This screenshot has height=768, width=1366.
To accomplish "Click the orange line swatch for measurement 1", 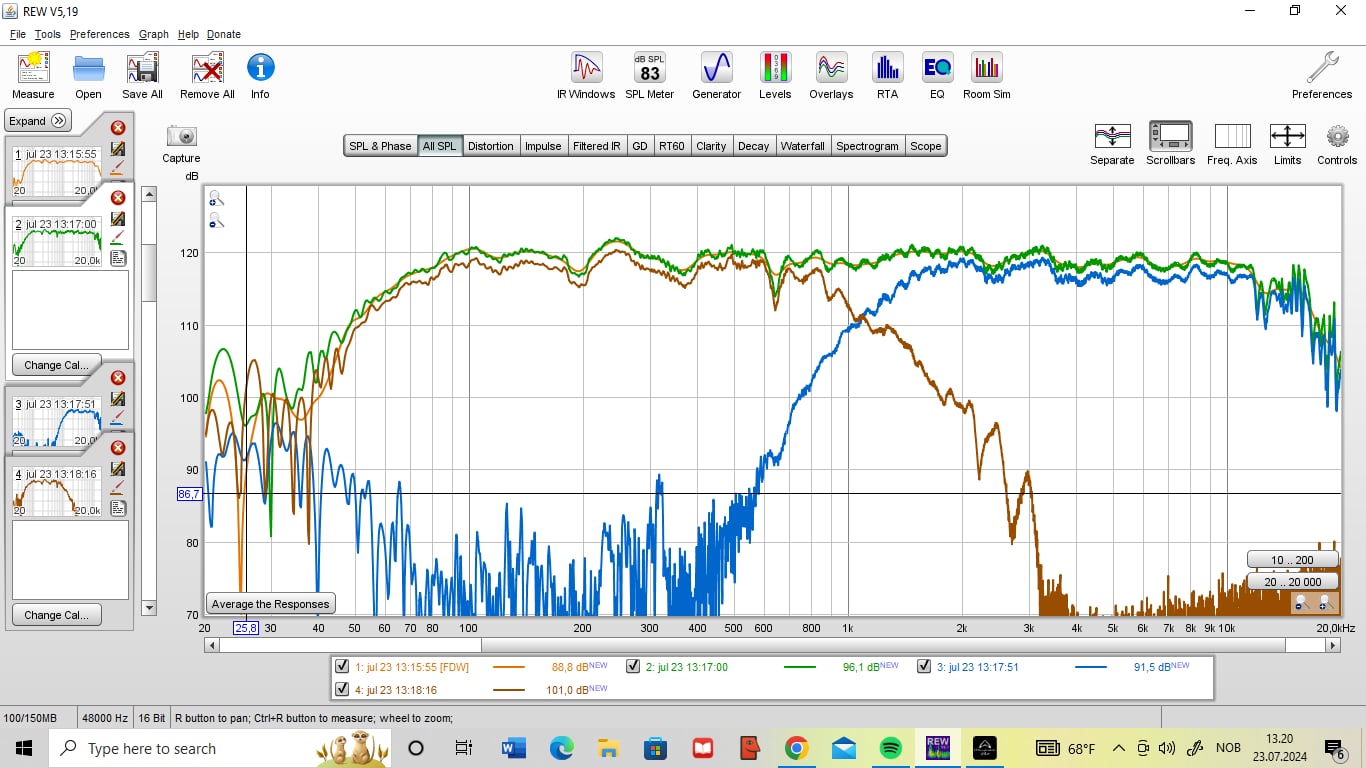I will 509,667.
